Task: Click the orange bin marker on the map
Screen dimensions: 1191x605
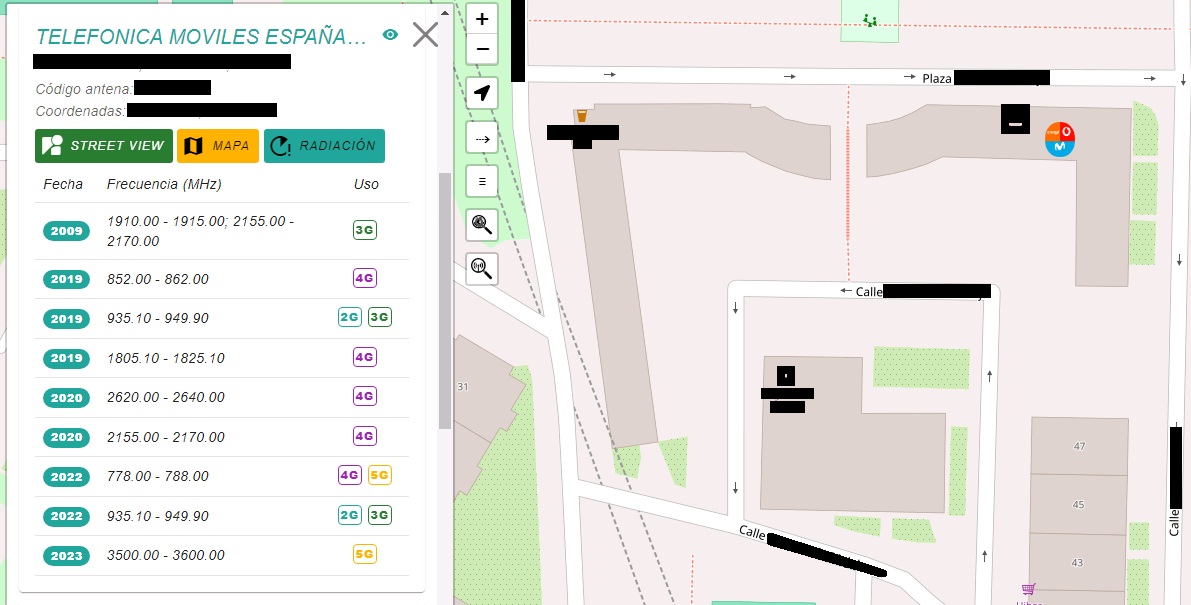Action: pos(582,116)
